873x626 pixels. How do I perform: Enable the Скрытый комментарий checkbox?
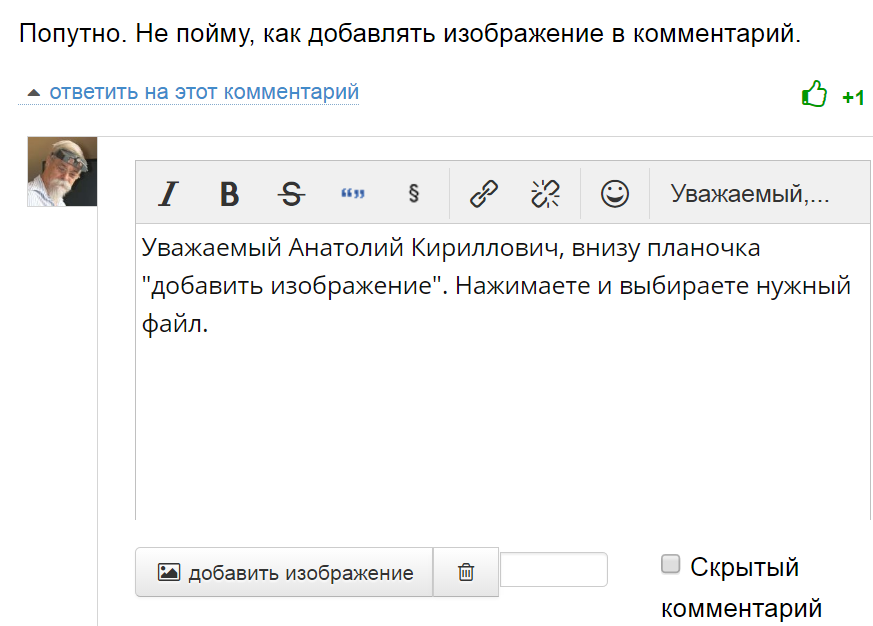[x=670, y=565]
